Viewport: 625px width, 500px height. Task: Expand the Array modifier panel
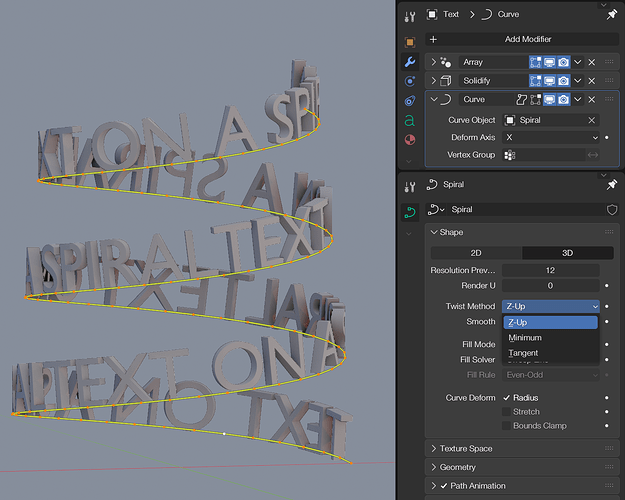click(434, 62)
